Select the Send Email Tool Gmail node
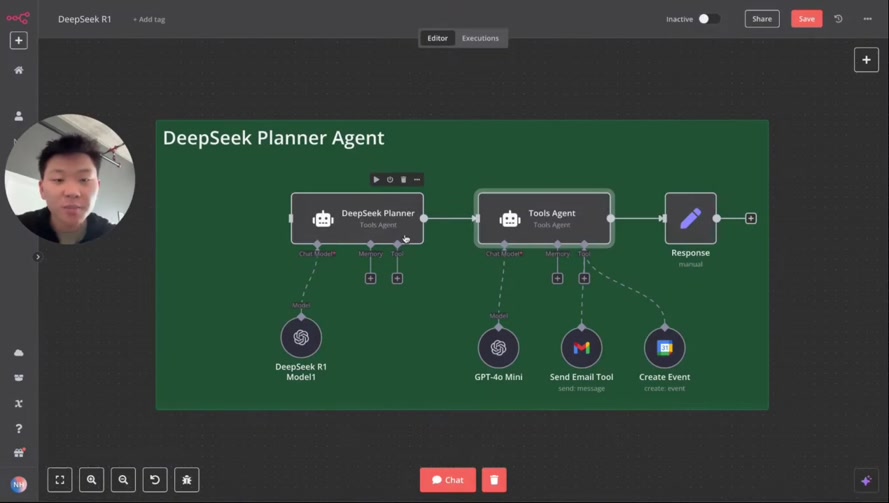The width and height of the screenshot is (889, 503). [x=582, y=348]
